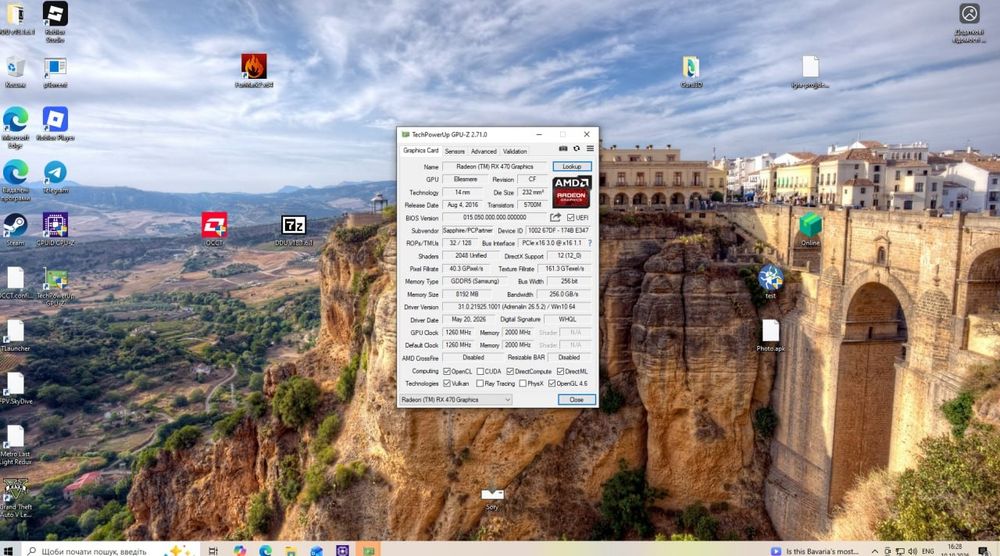
Task: Open the GPU-Z hamburger menu icon
Action: point(590,149)
